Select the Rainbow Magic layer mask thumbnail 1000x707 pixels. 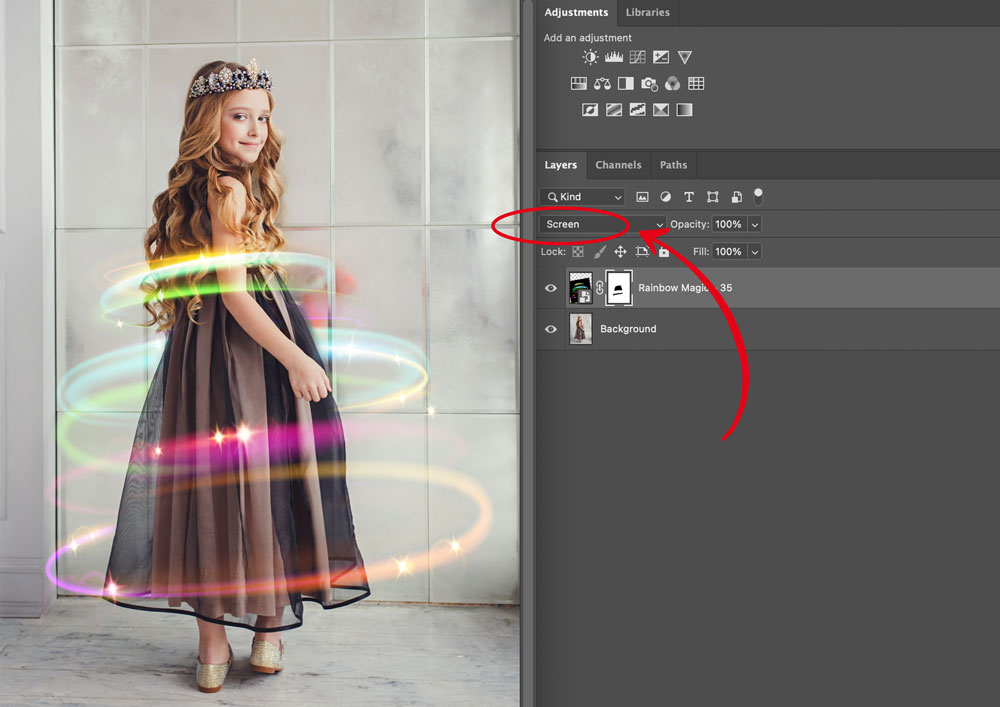click(619, 288)
